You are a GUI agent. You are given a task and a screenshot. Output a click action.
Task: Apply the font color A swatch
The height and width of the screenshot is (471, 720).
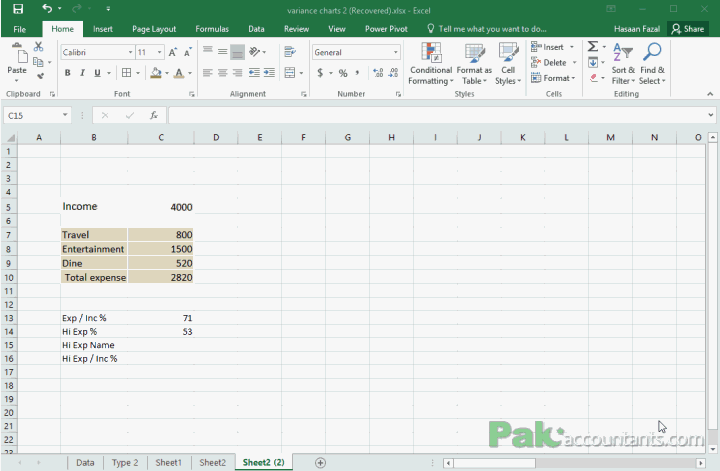[179, 73]
